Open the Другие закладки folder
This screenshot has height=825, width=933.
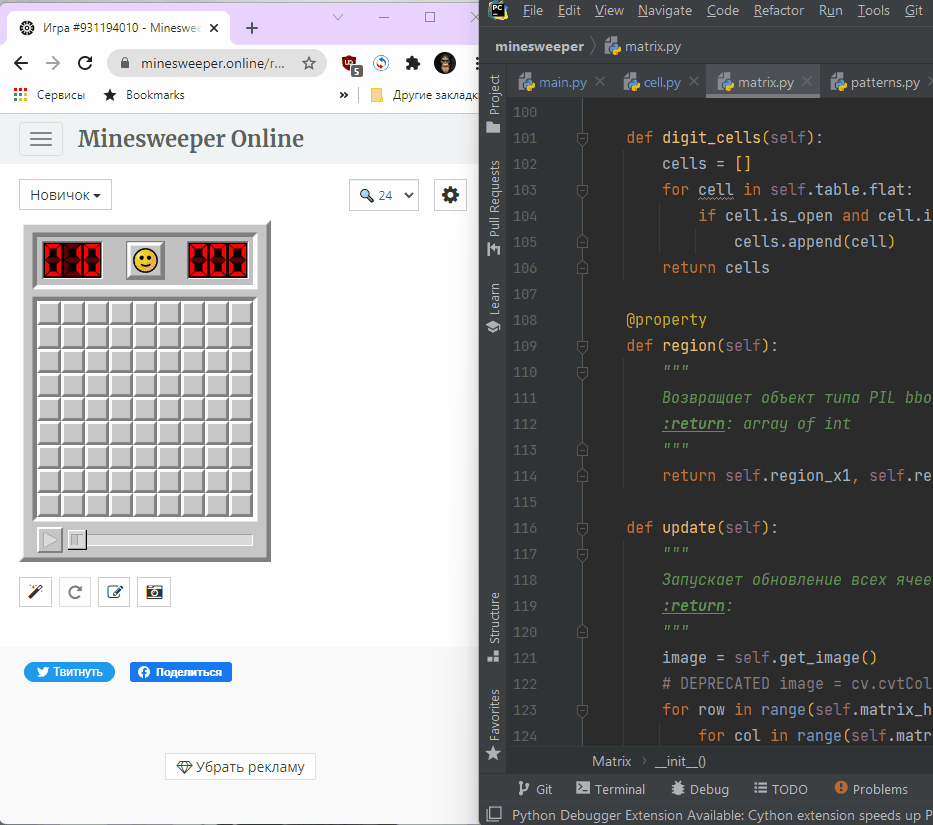(424, 95)
